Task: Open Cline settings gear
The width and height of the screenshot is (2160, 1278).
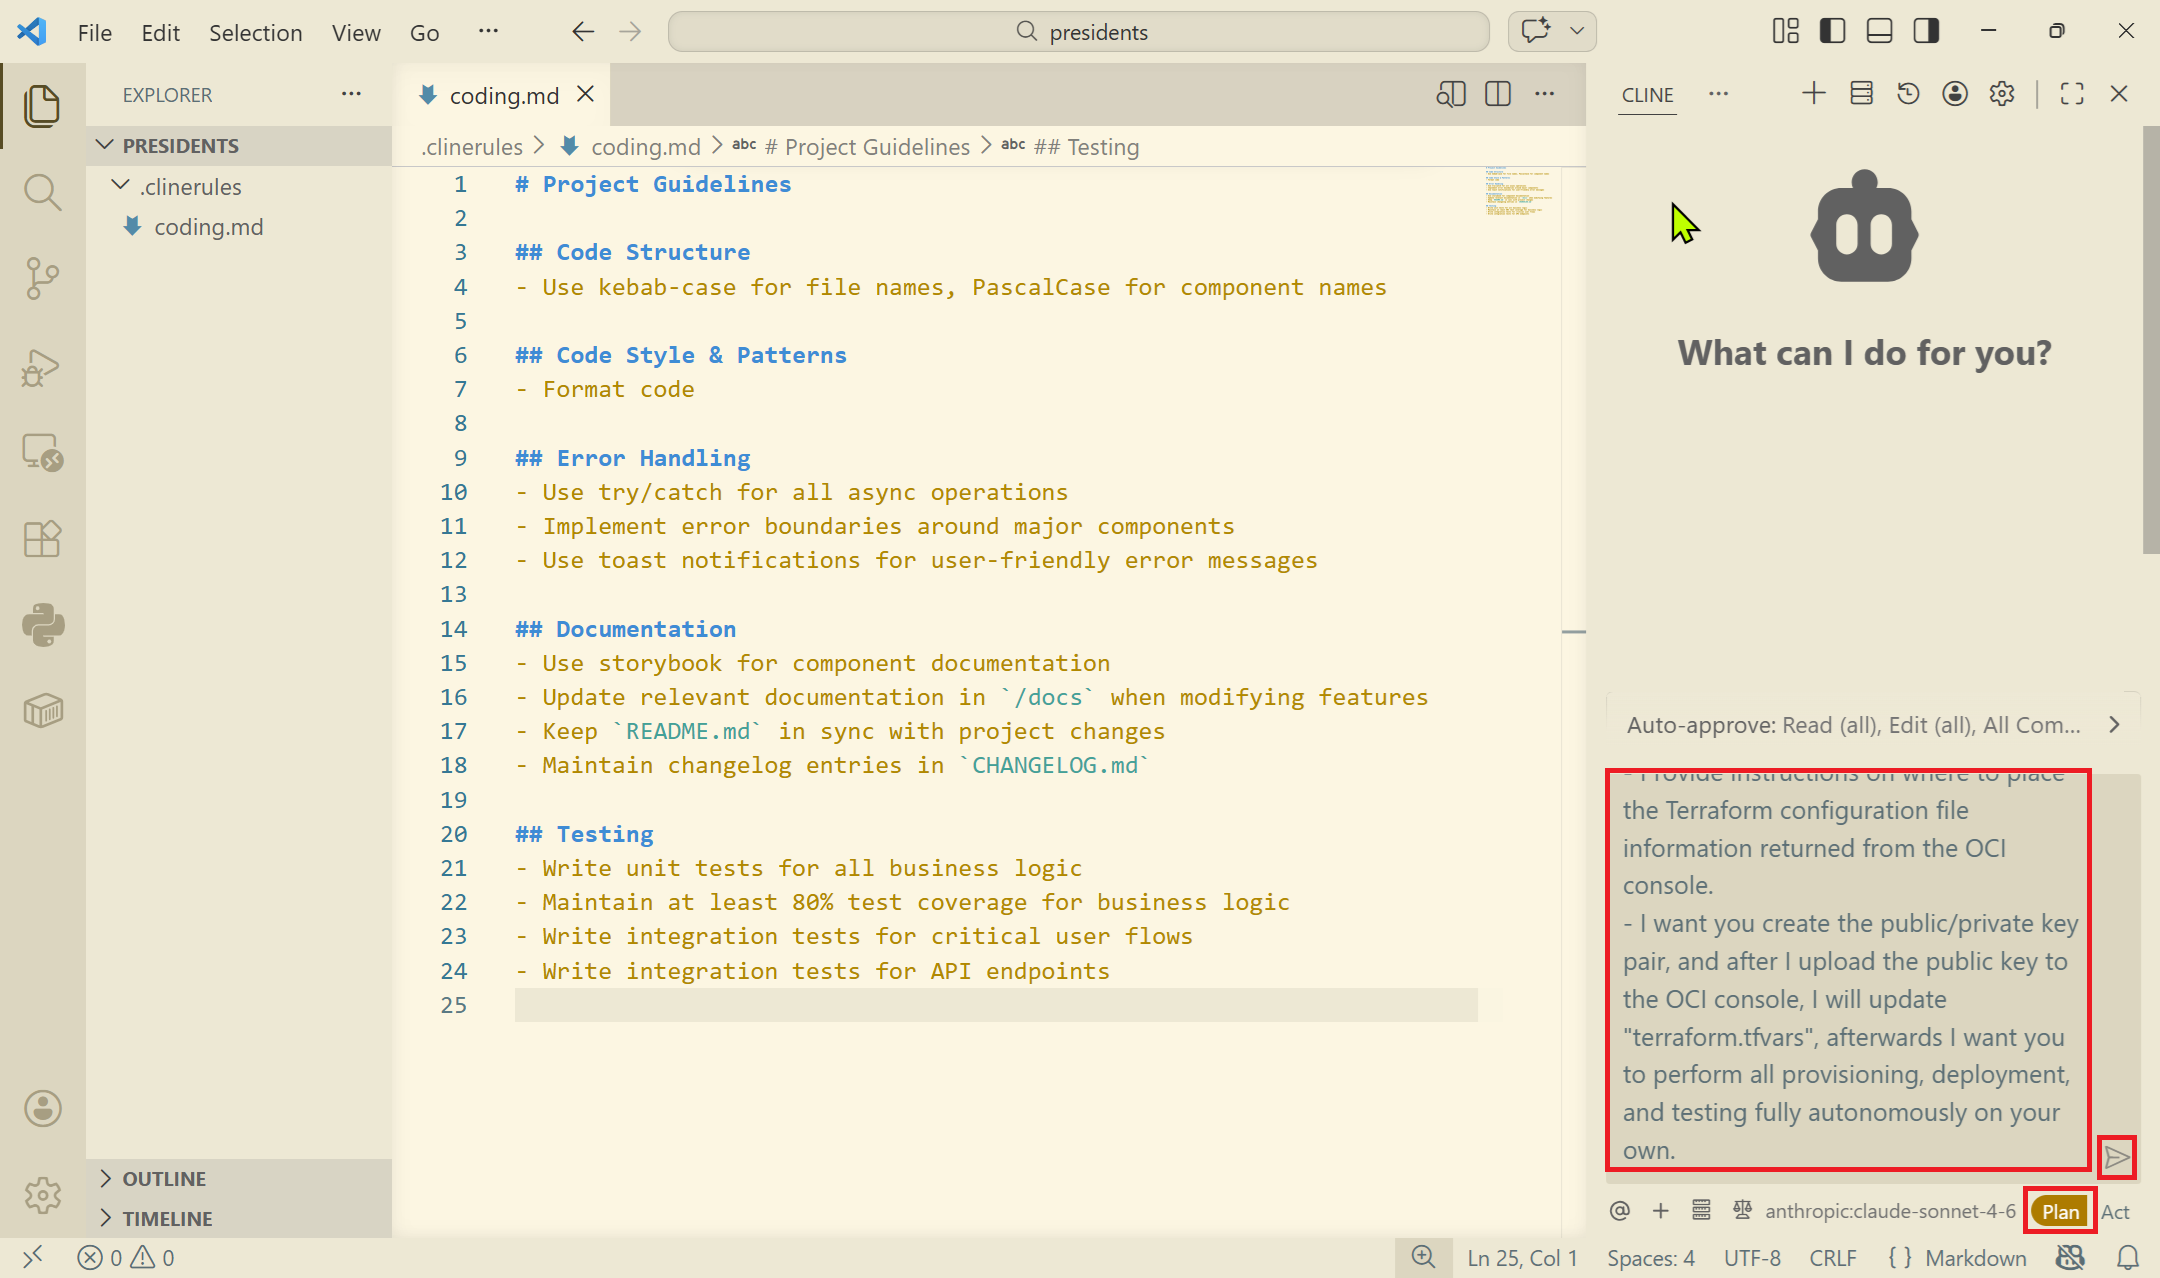Action: pos(2002,94)
